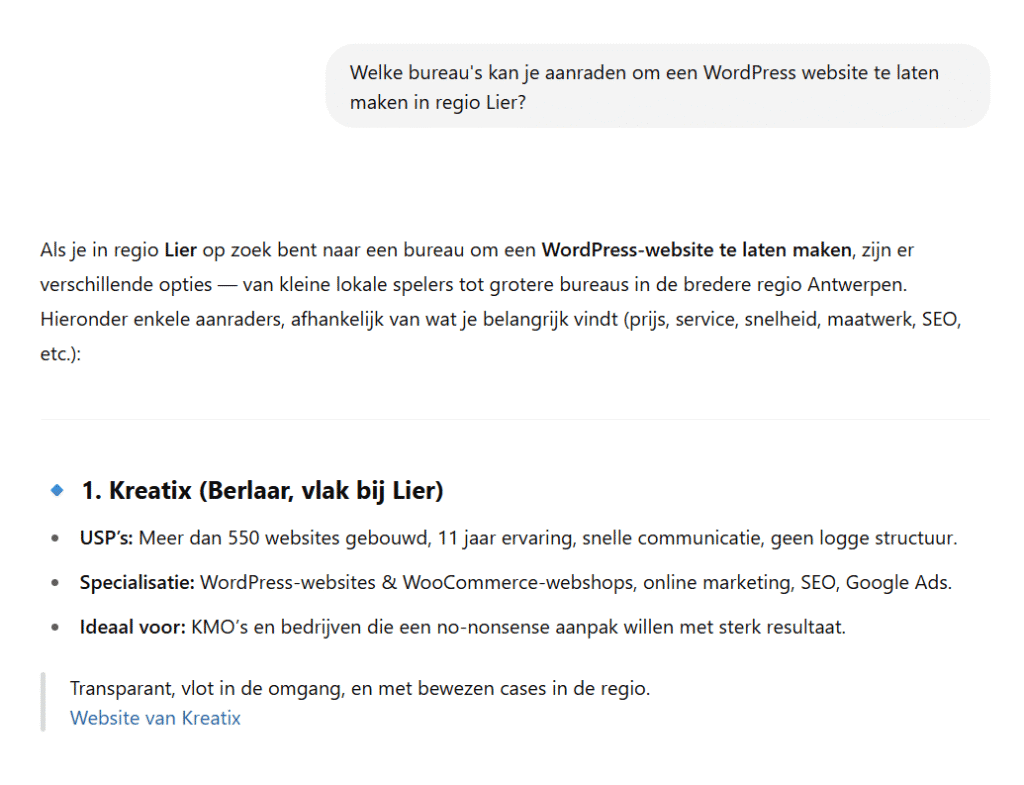Click the bold "Specialisatie:" label
This screenshot has height=785, width=1024.
[138, 583]
